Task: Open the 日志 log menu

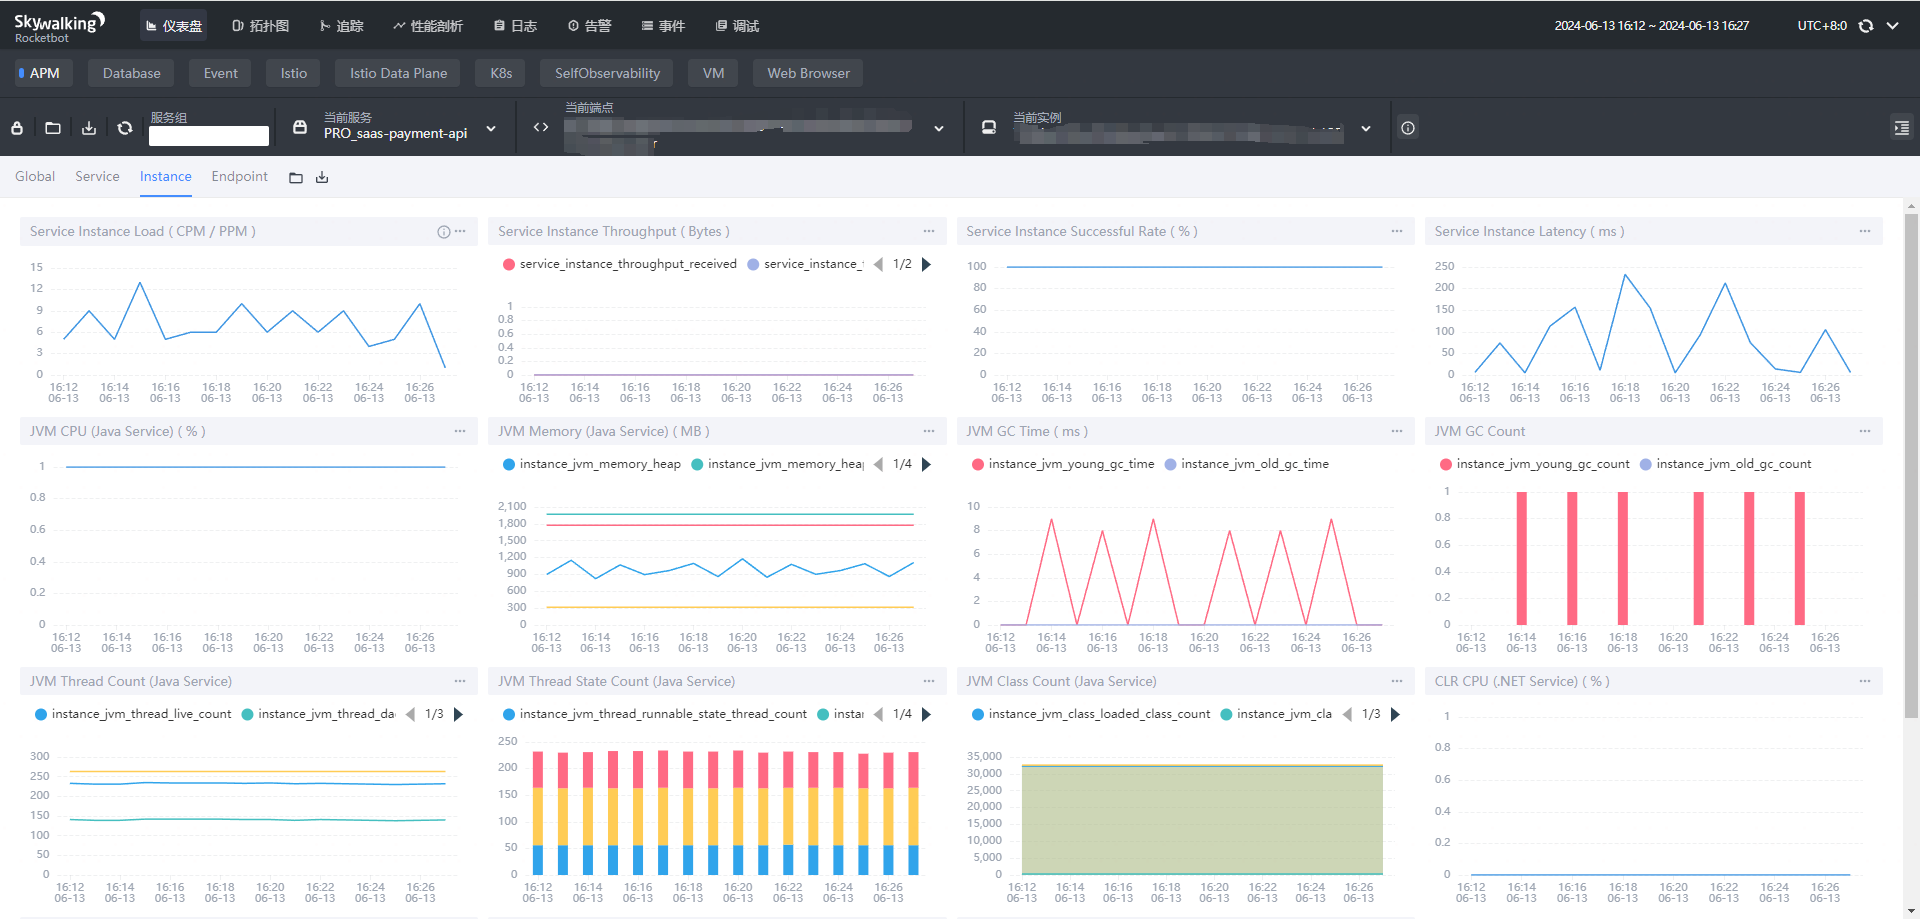Action: (515, 26)
